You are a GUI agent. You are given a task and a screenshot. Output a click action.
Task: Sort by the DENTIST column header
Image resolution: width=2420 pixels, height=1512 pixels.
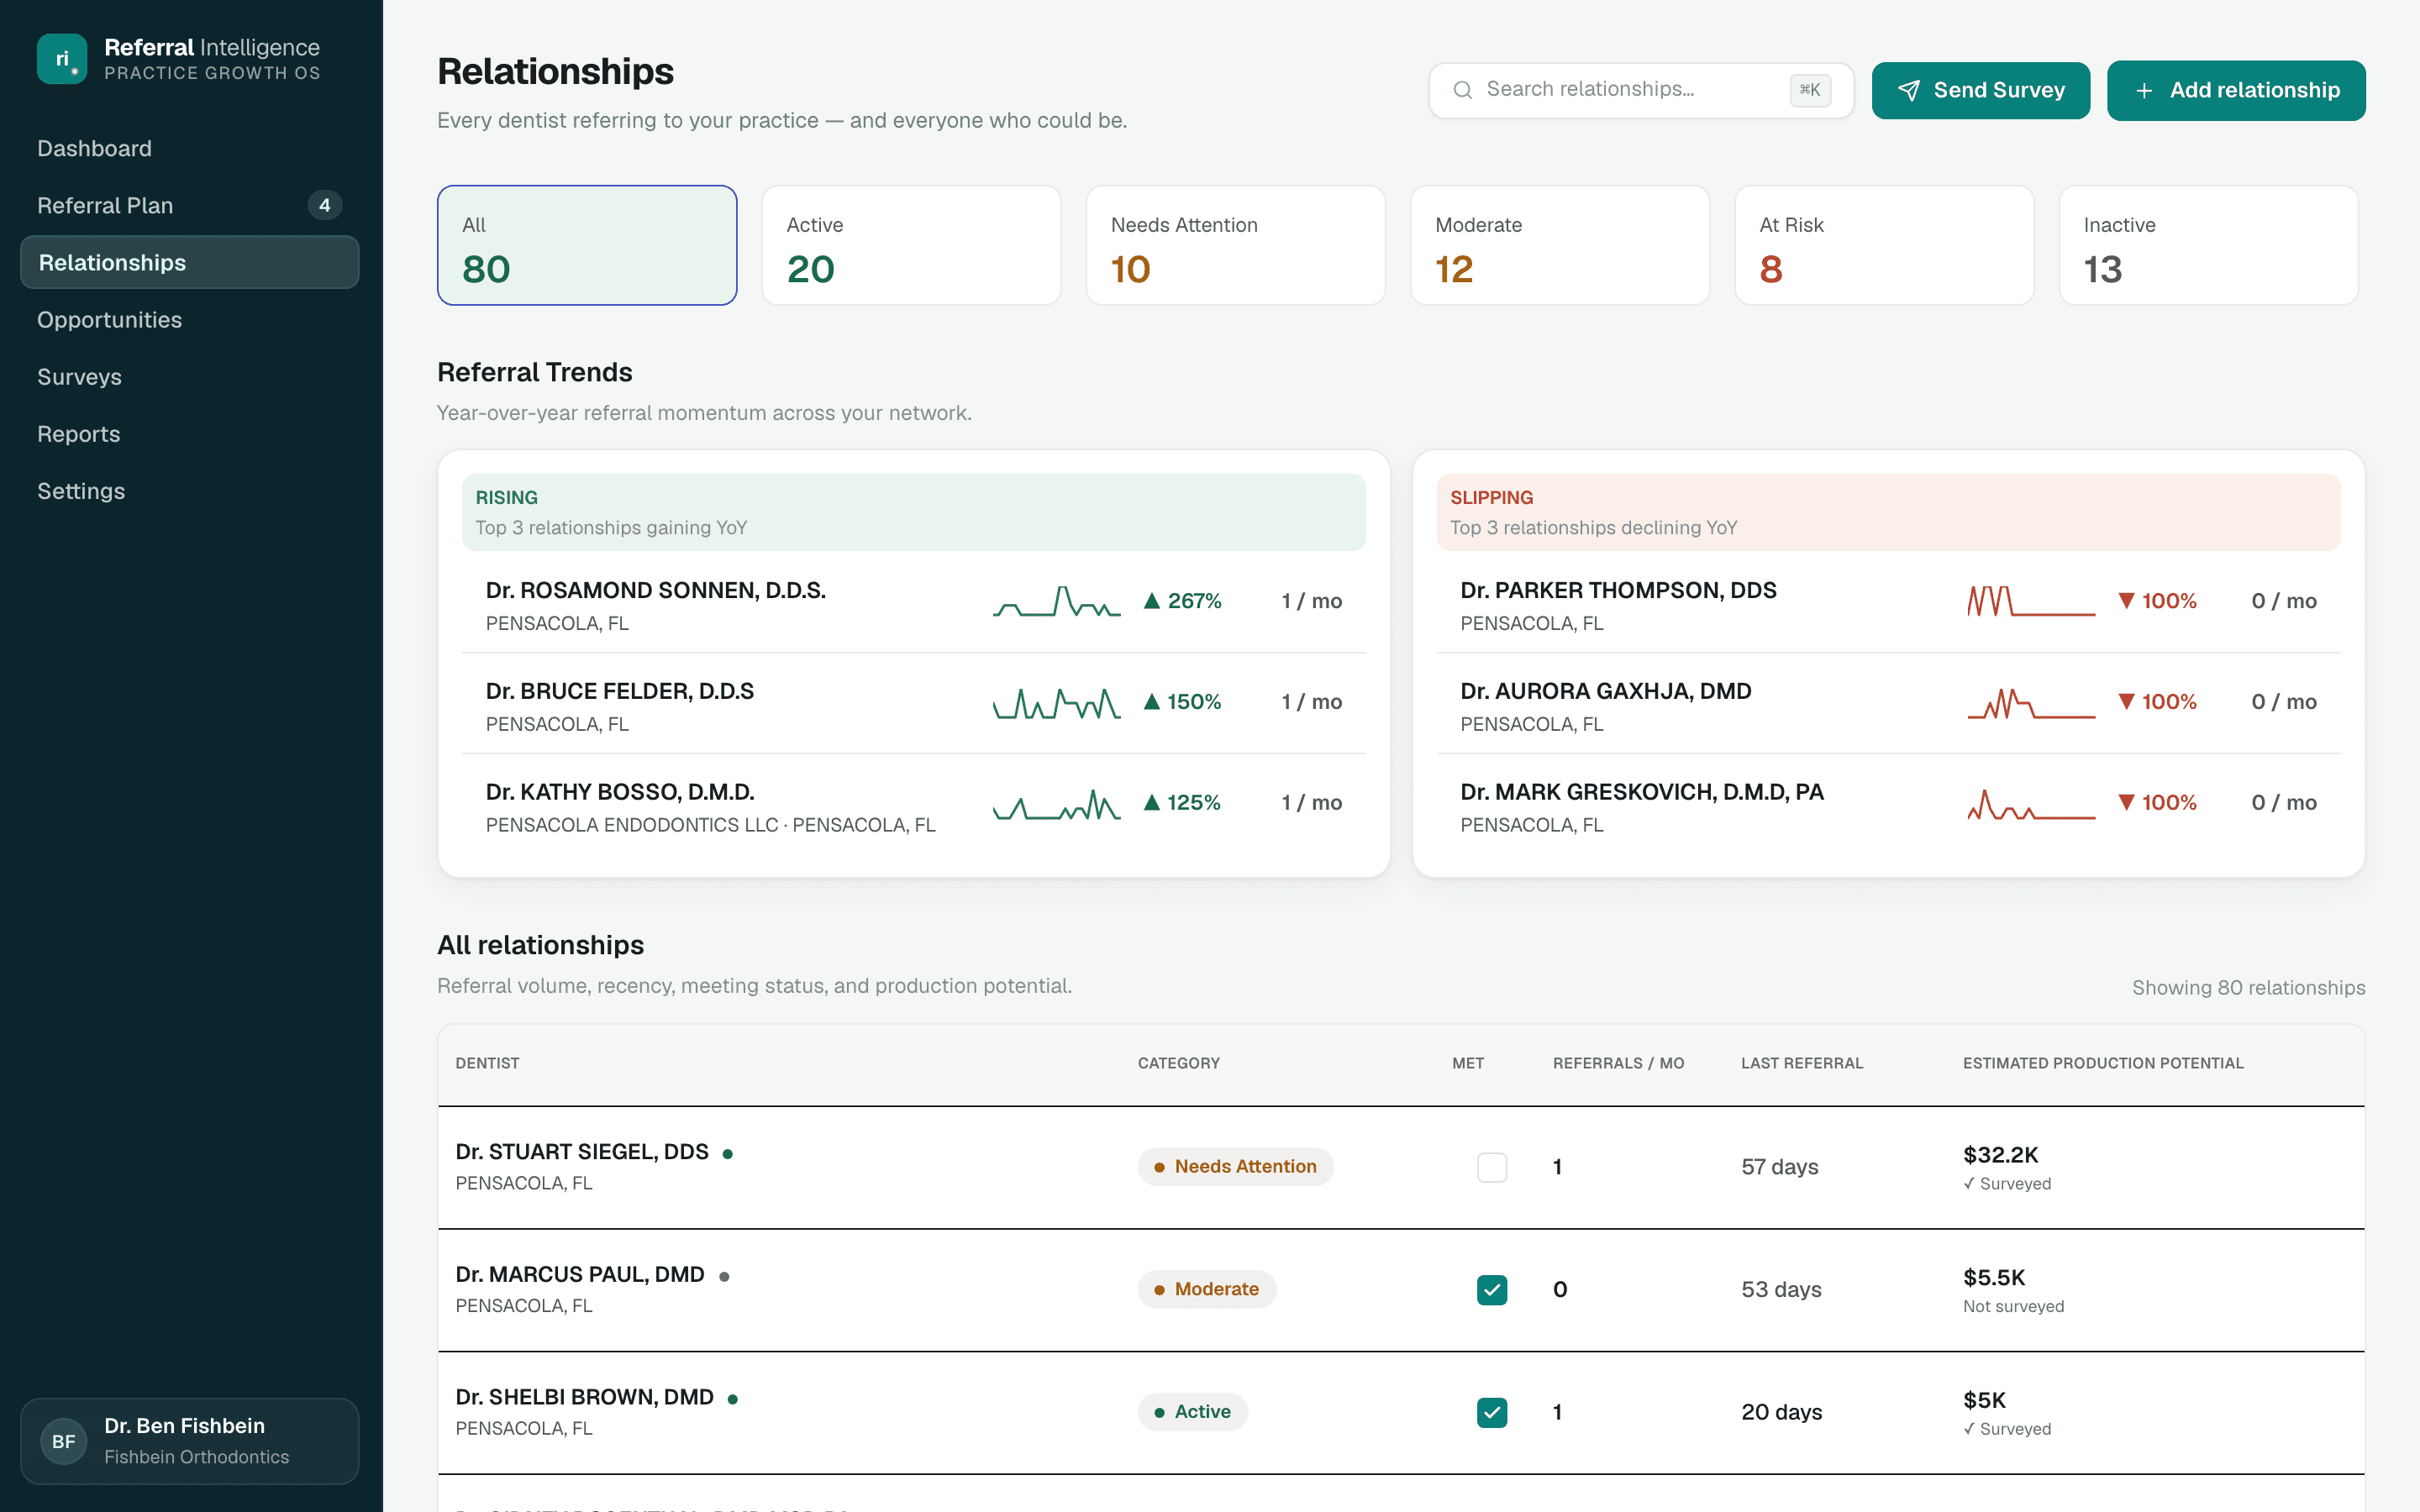487,1063
